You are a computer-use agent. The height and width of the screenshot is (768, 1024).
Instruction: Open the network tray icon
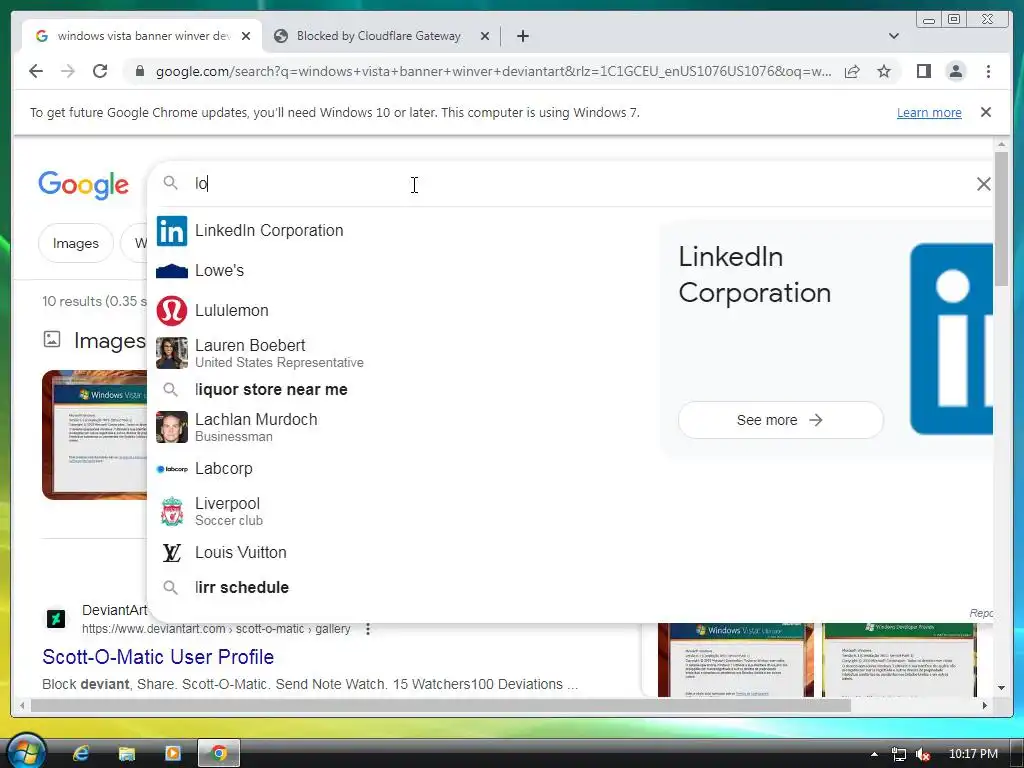point(899,754)
